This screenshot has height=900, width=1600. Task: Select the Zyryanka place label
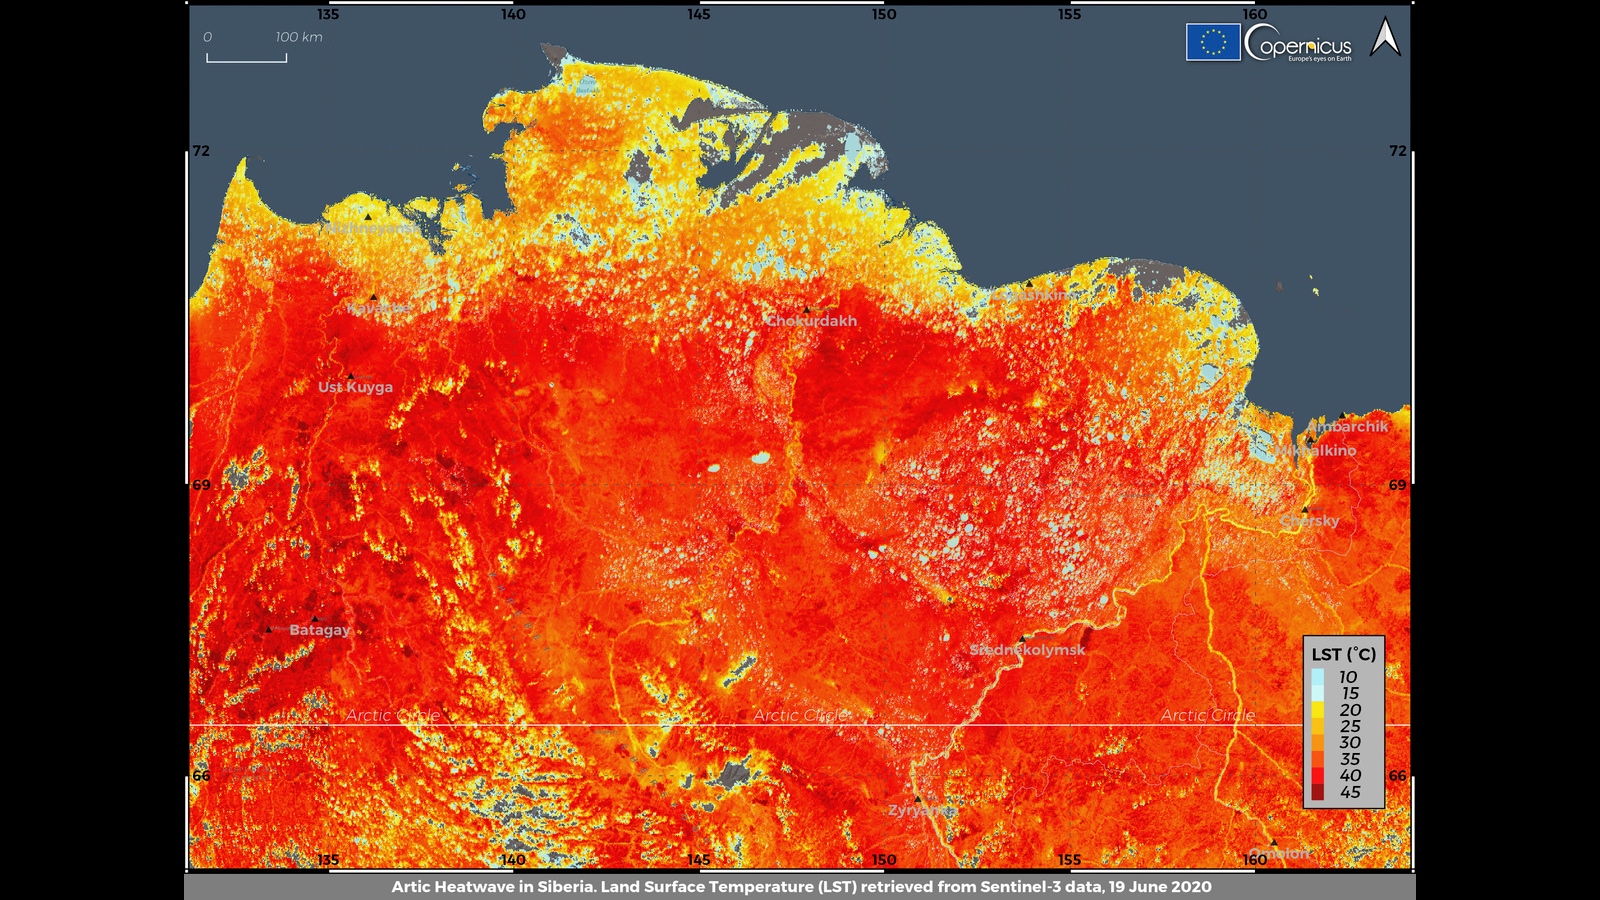[x=921, y=810]
